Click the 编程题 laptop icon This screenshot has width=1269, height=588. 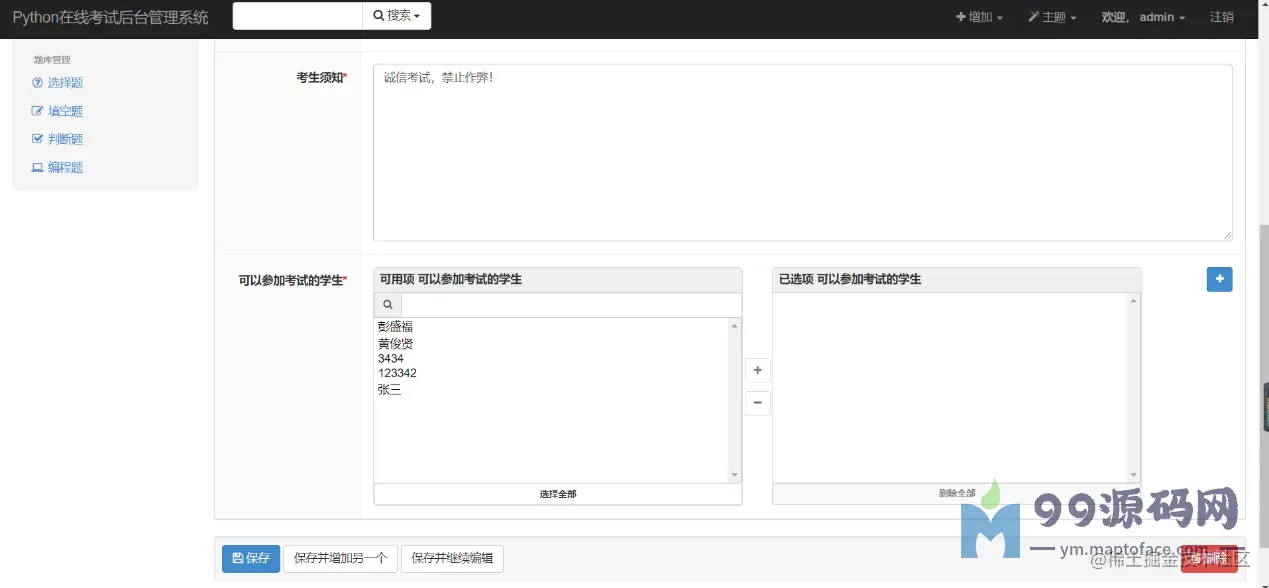coord(38,167)
